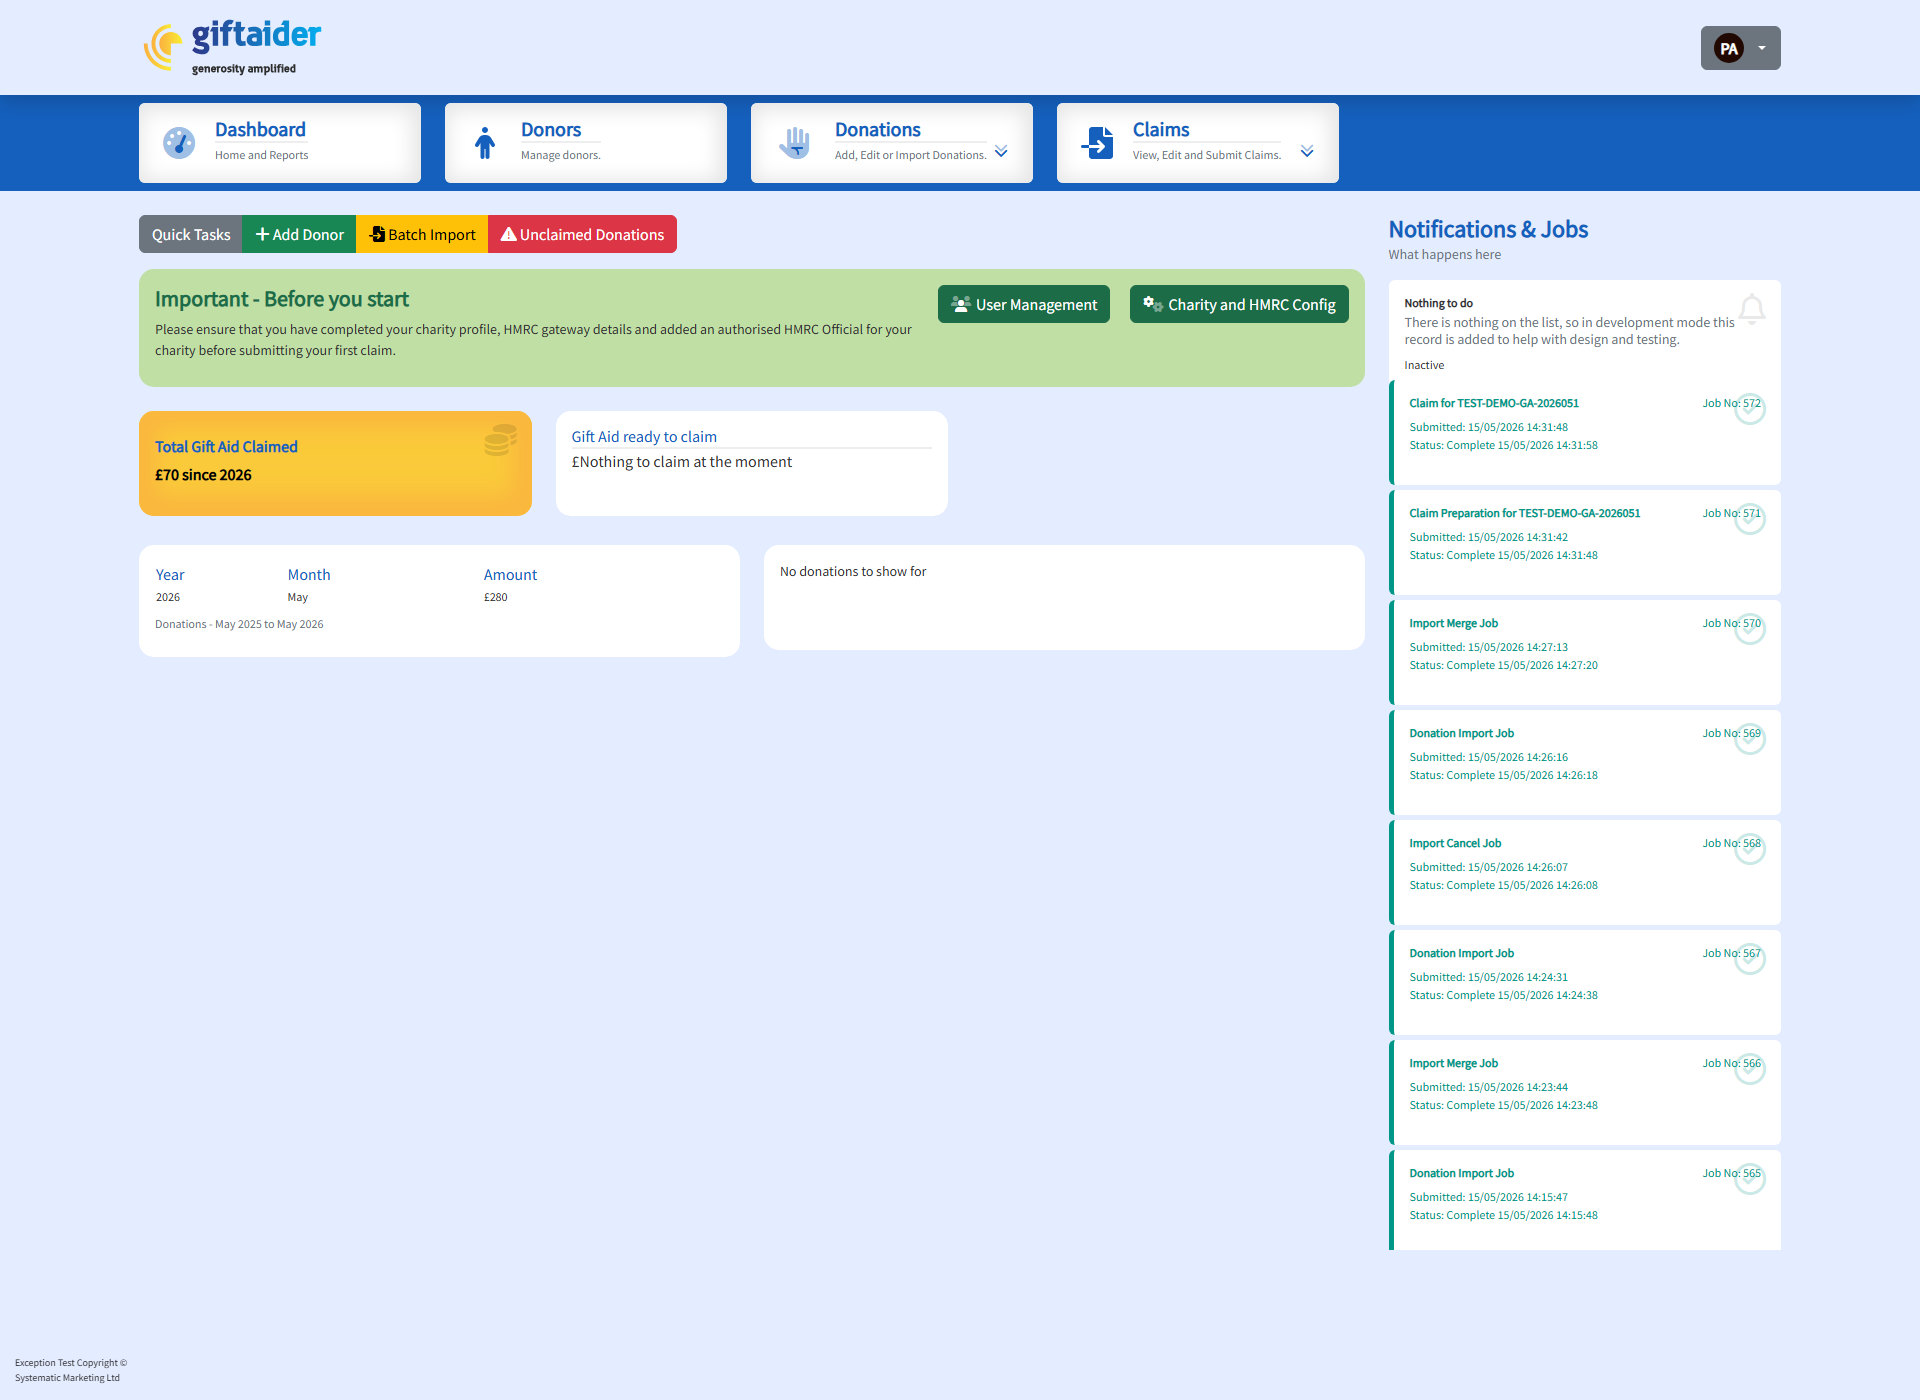Click the Add Donor button
The width and height of the screenshot is (1920, 1400).
(299, 234)
